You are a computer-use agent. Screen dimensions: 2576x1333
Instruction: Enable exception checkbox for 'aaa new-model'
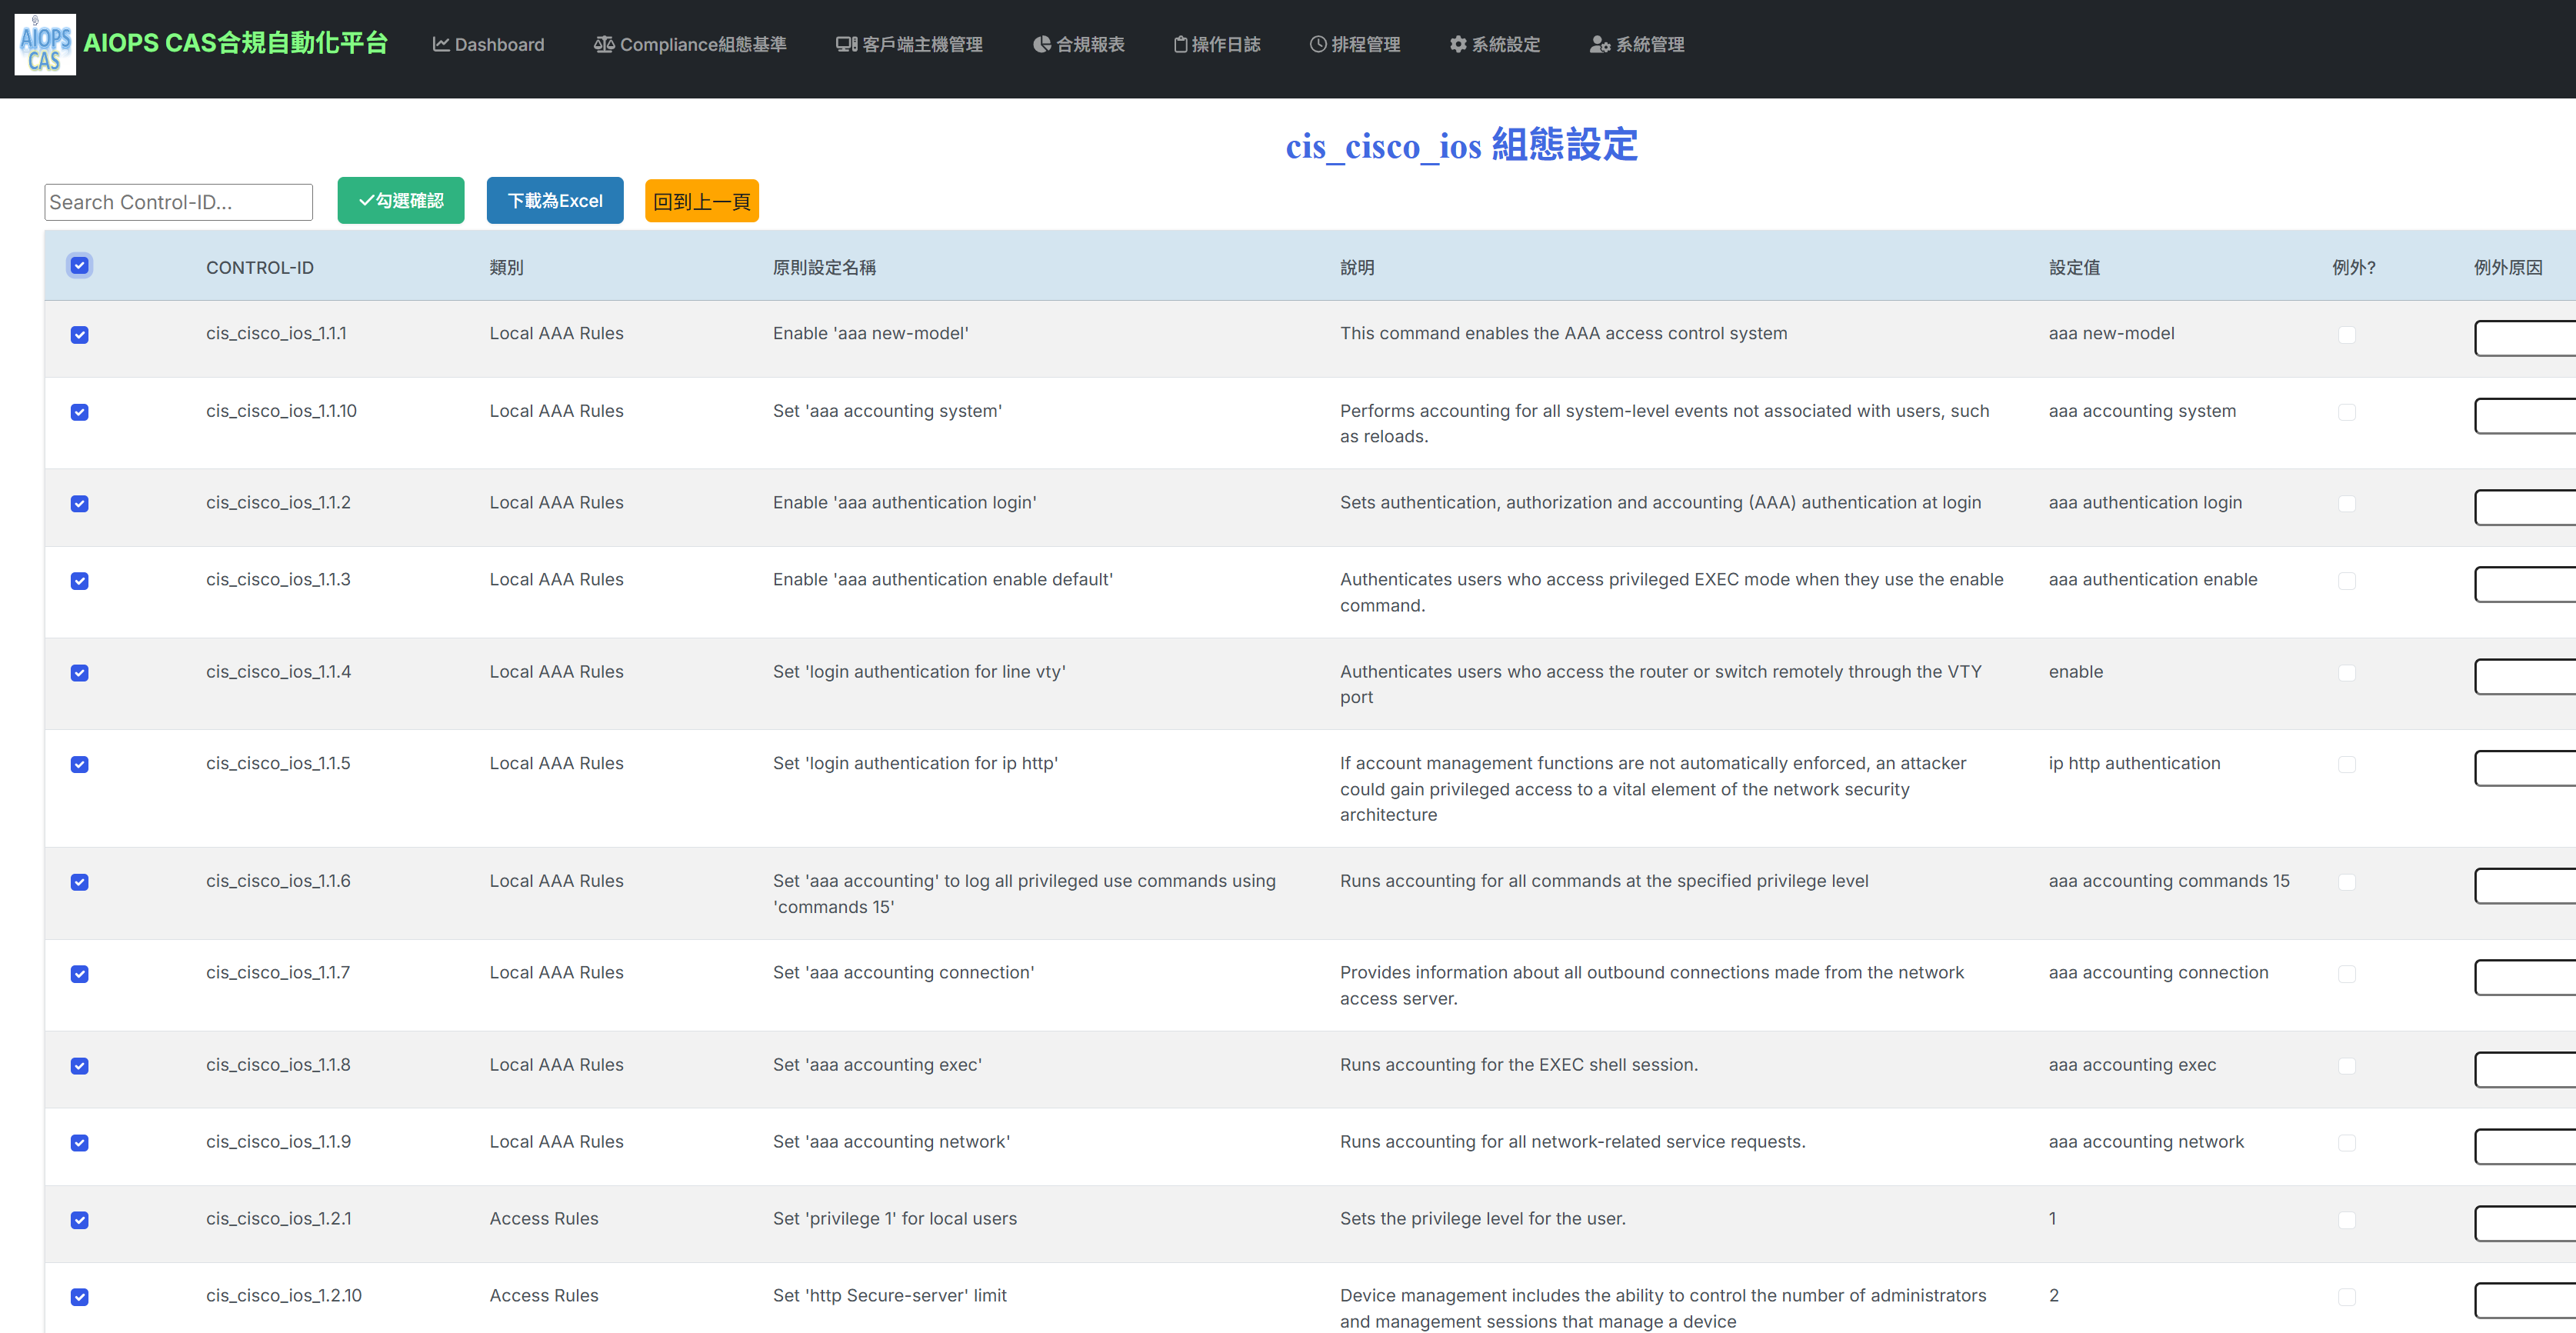(x=2346, y=335)
